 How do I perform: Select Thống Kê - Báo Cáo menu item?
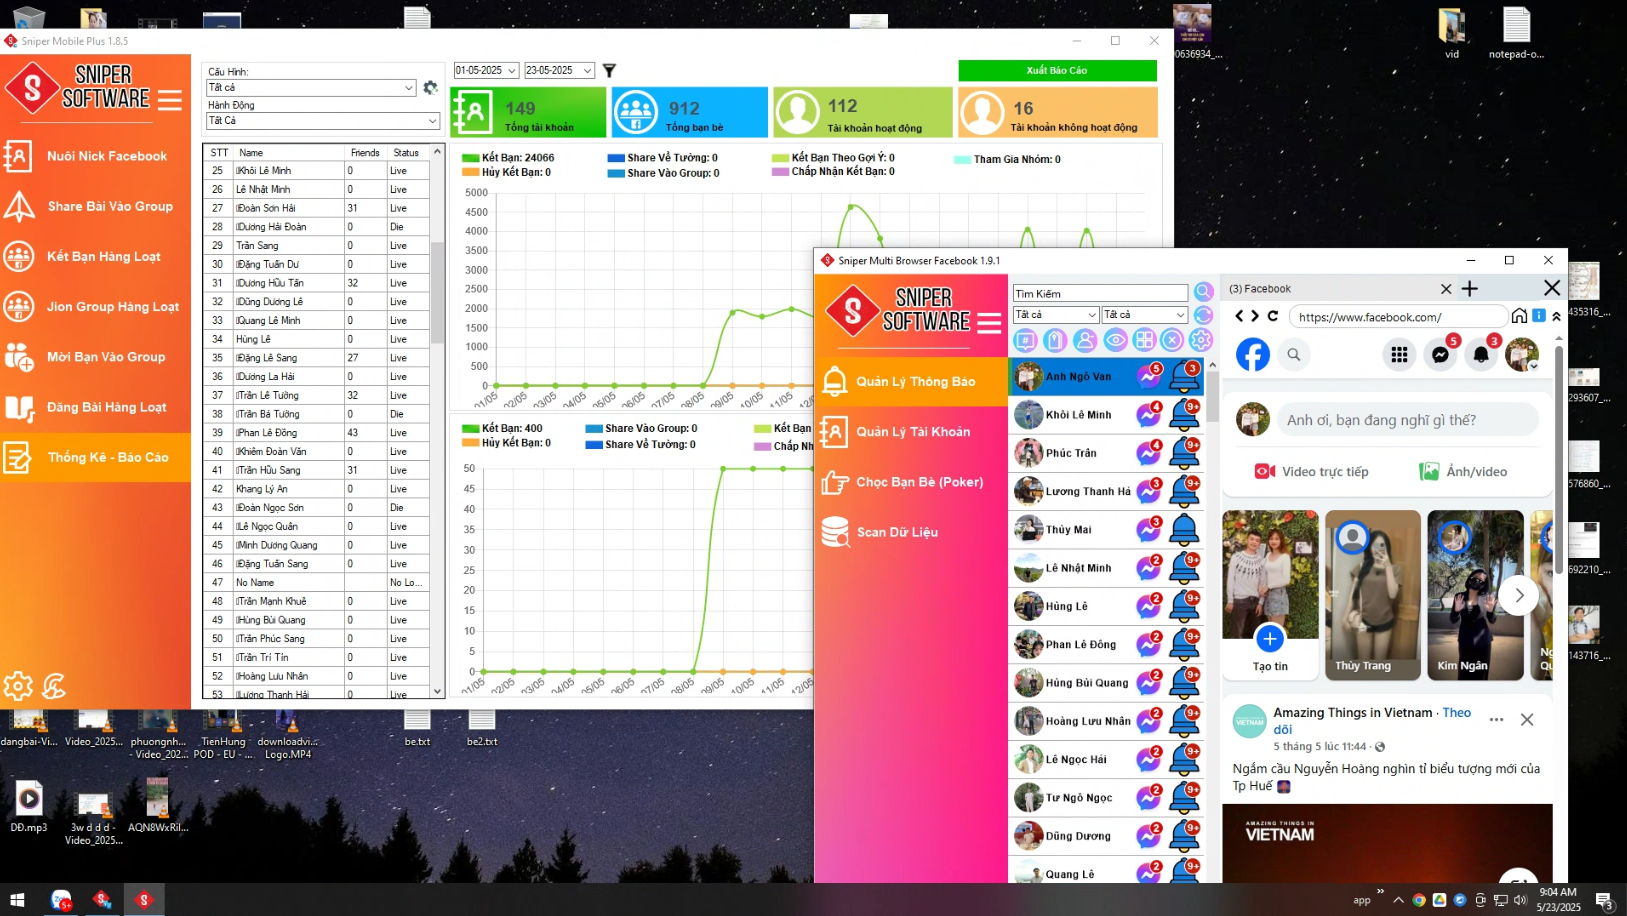pyautogui.click(x=95, y=457)
